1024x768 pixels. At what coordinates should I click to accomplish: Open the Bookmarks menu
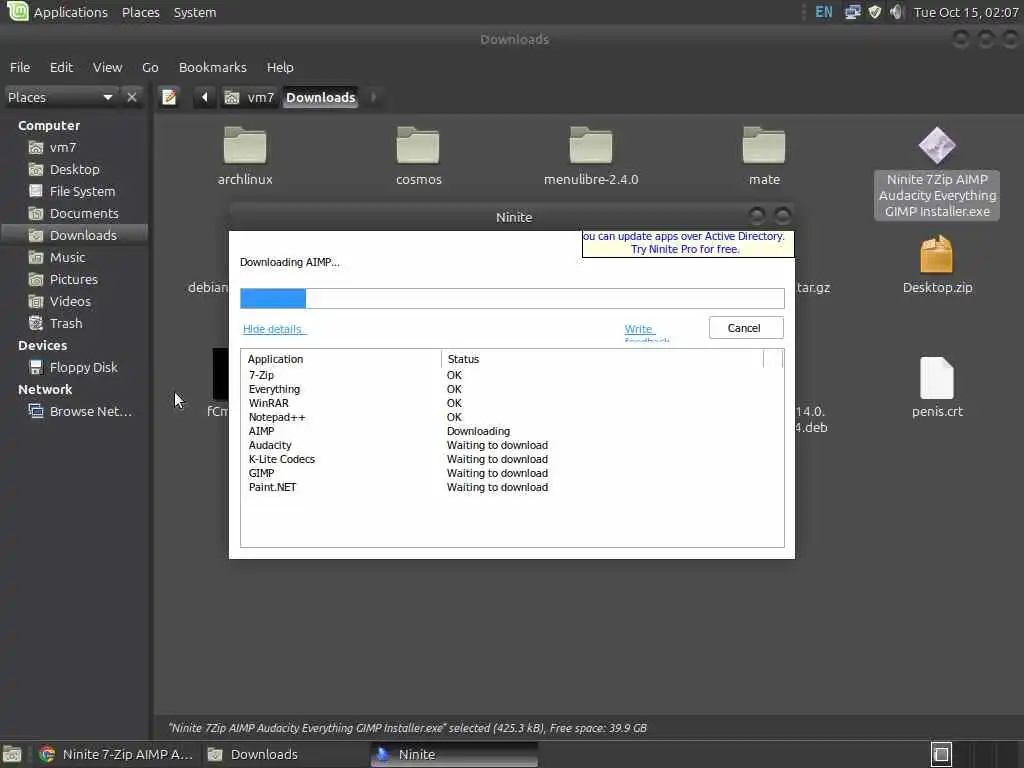213,67
